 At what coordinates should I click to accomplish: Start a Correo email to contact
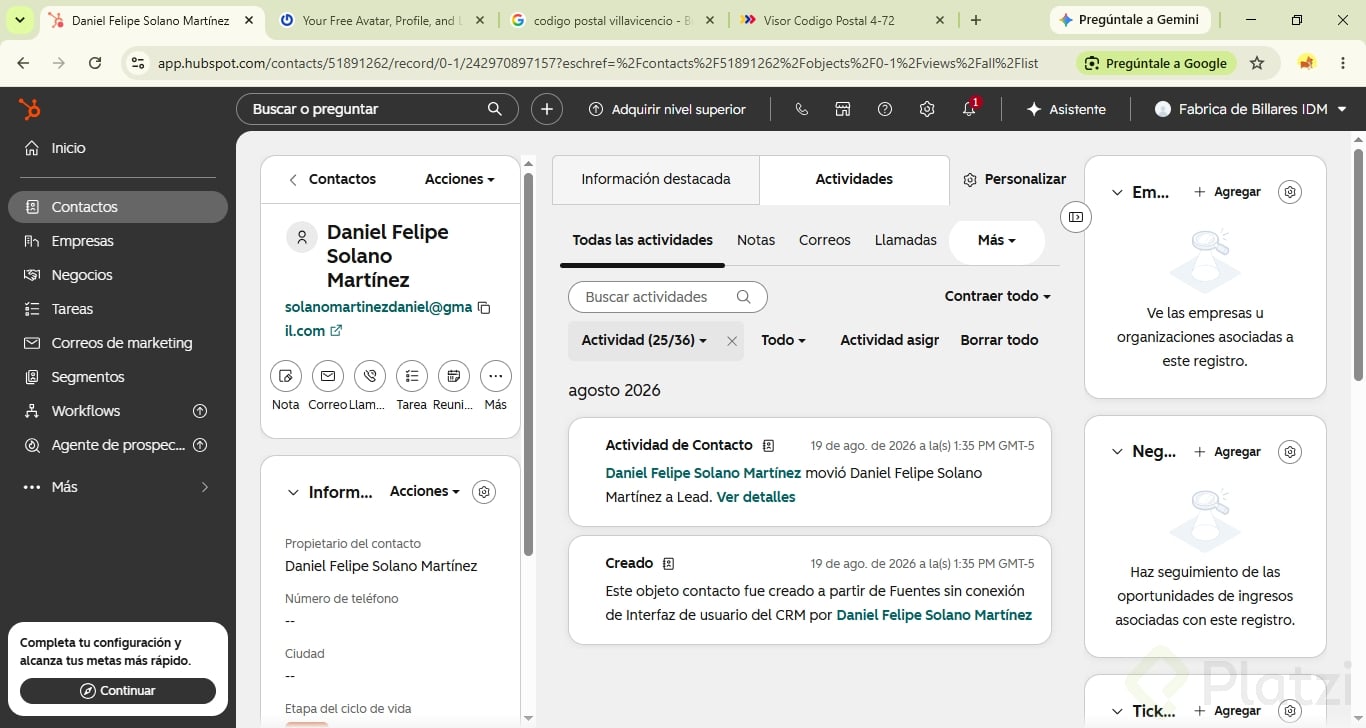[328, 376]
